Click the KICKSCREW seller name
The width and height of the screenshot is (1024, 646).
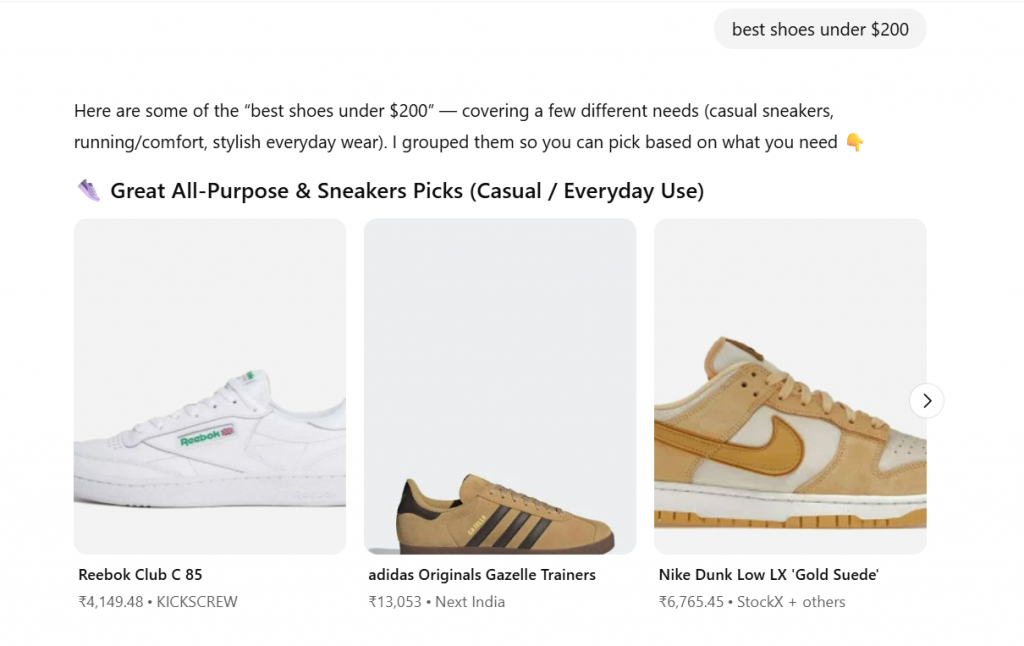(198, 602)
